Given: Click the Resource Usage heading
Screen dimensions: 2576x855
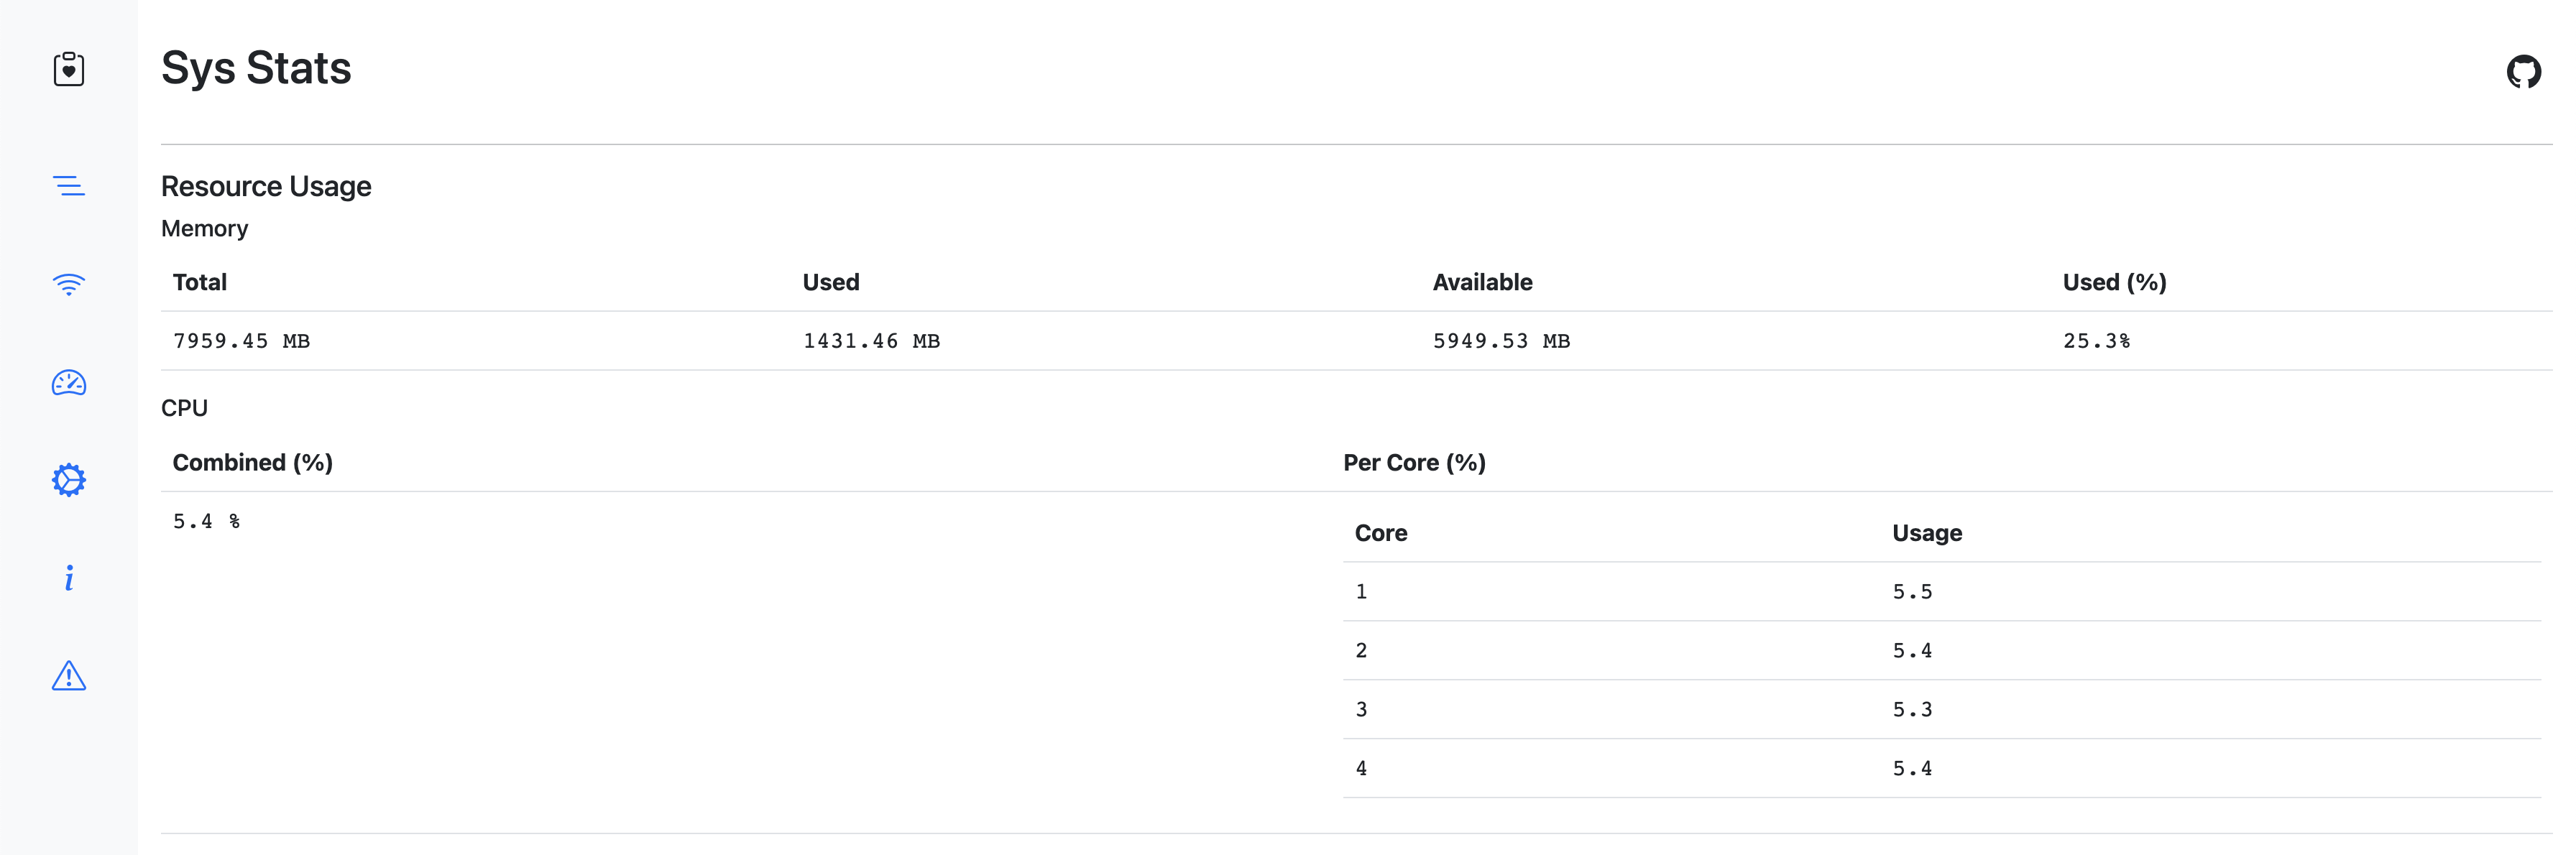Looking at the screenshot, I should pos(266,187).
